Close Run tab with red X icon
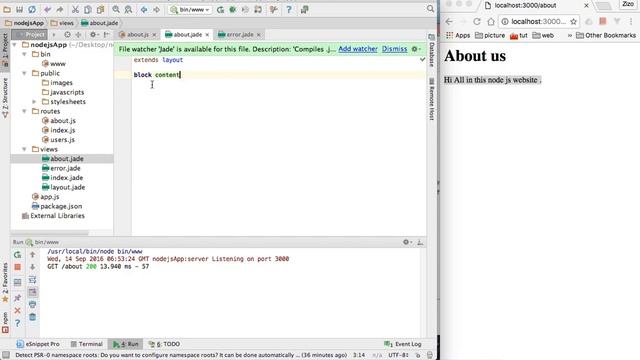The image size is (640, 360). 18,311
